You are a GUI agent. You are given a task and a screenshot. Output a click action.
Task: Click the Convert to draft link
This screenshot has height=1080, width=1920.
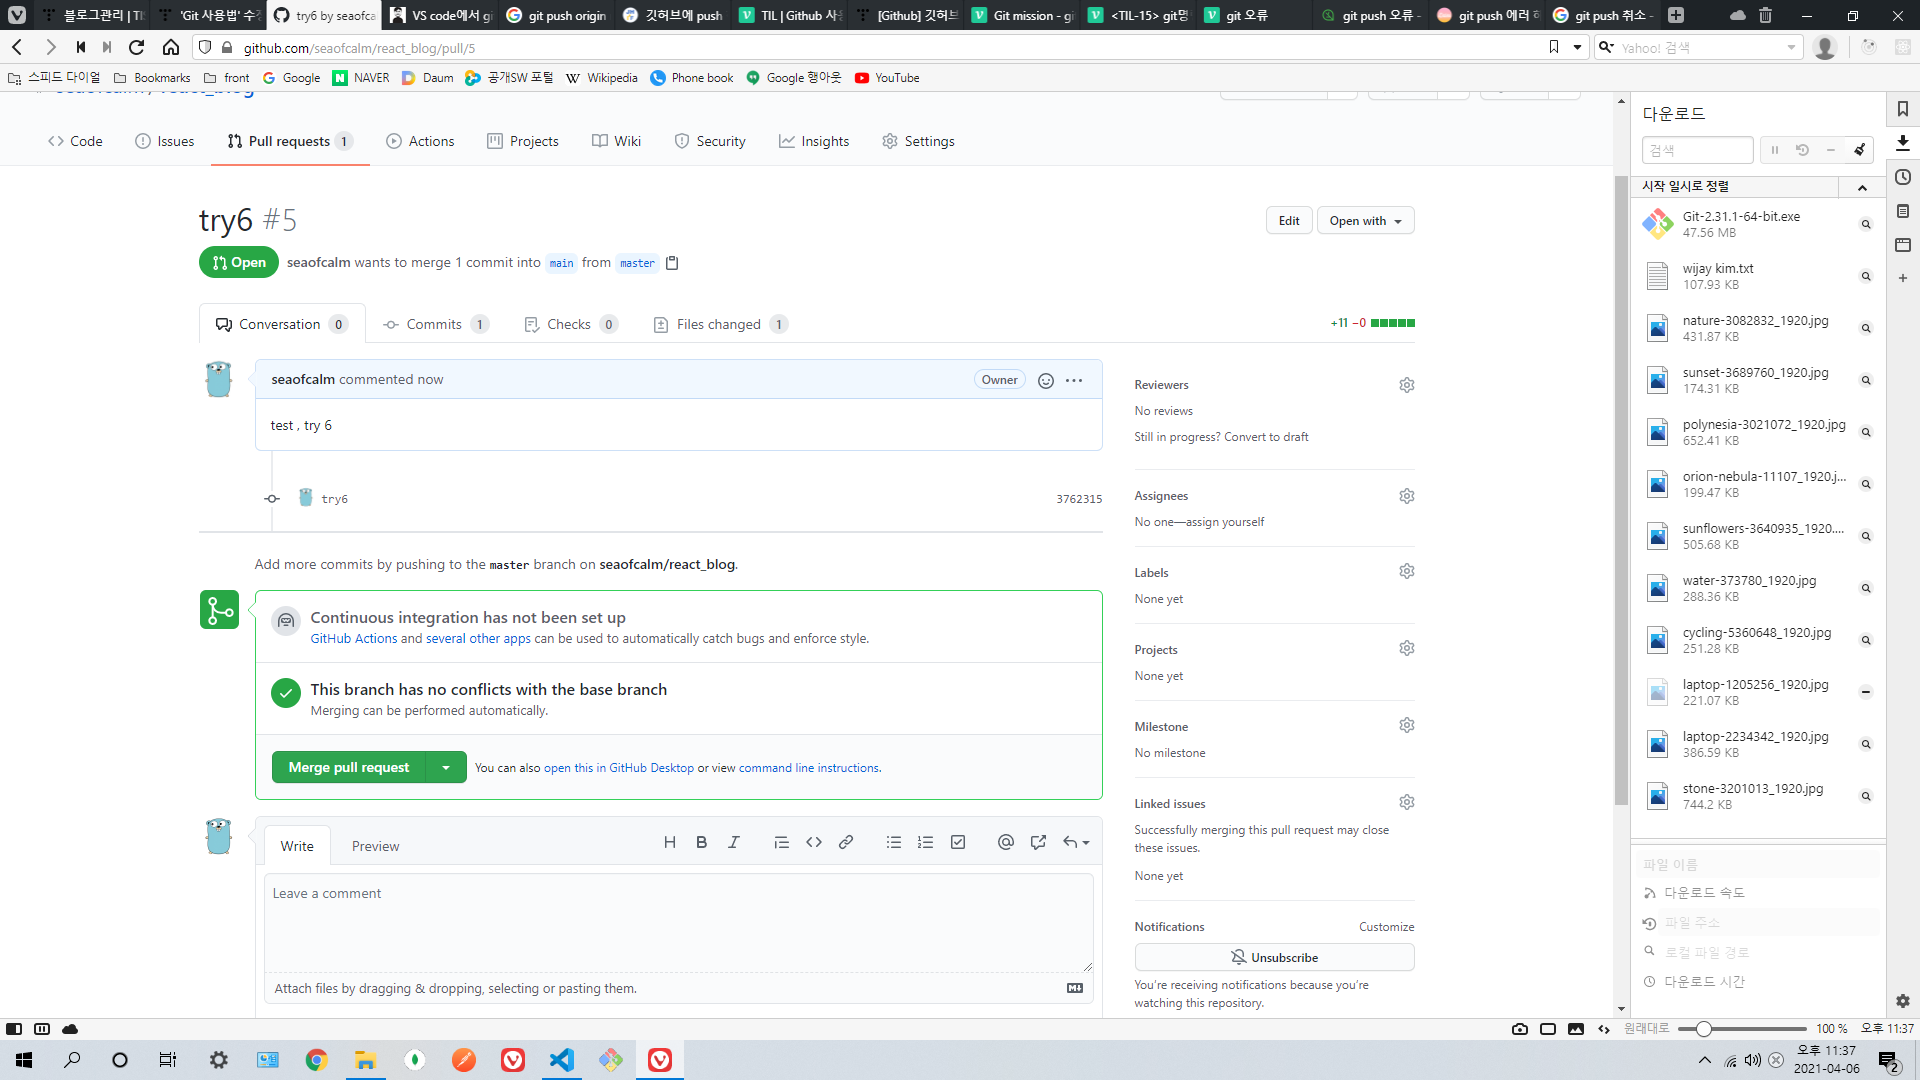pos(1266,437)
